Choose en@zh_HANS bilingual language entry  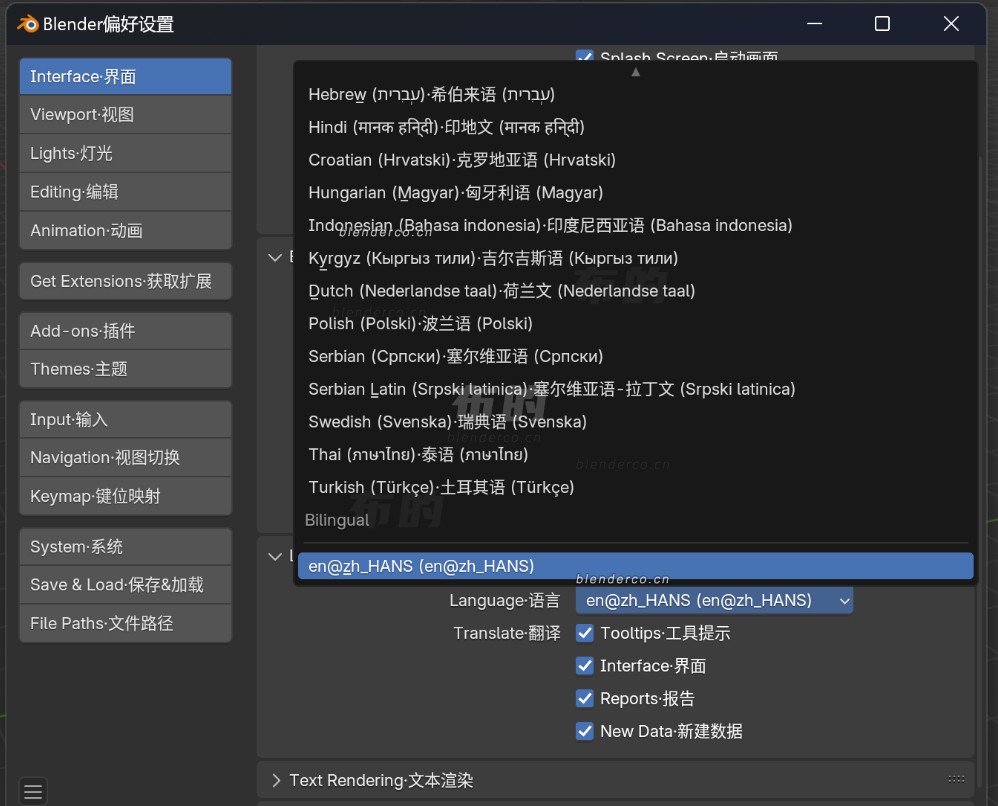635,566
